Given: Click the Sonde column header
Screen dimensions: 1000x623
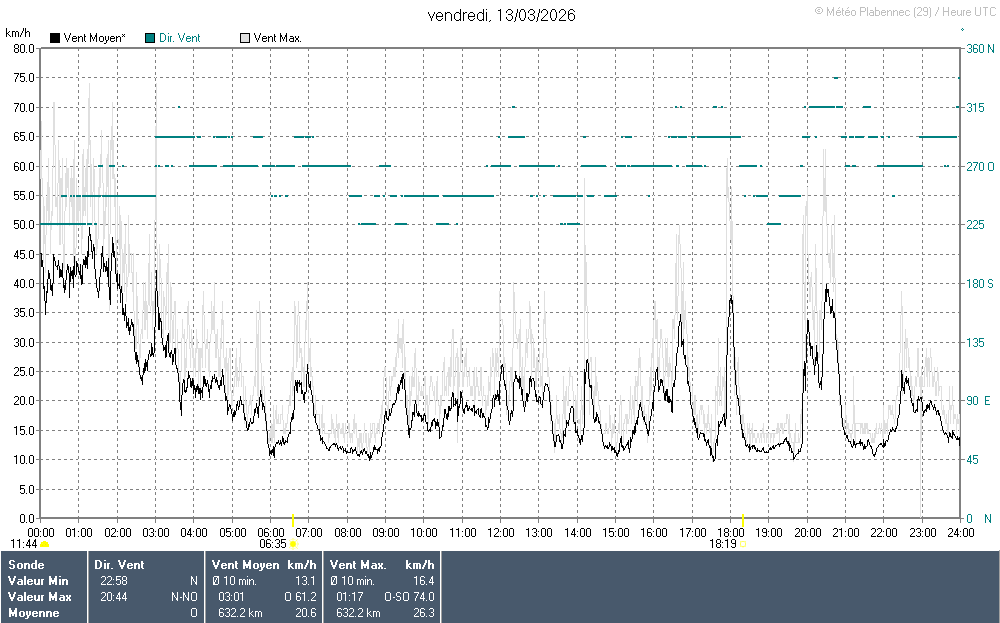Looking at the screenshot, I should (x=25, y=565).
